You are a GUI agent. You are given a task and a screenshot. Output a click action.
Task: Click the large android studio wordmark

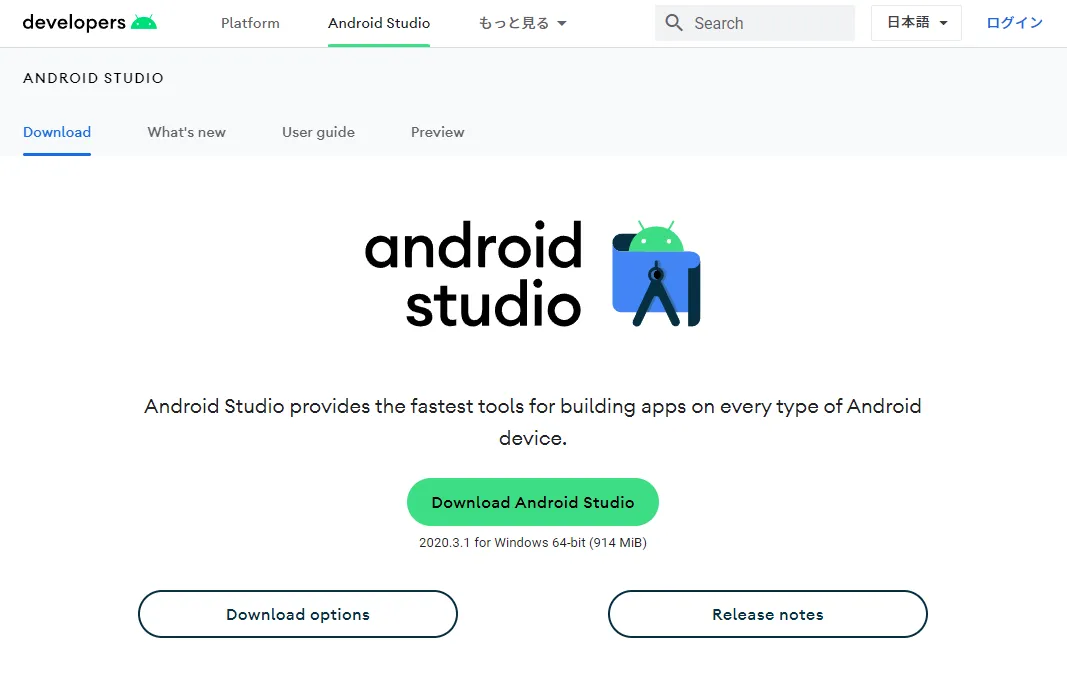click(x=474, y=275)
